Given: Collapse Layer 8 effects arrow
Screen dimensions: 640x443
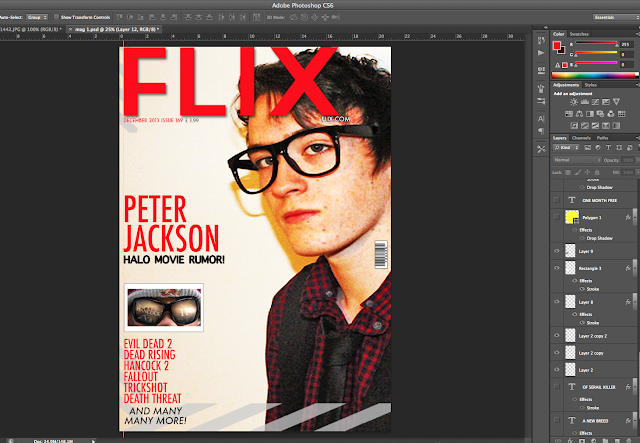Looking at the screenshot, I should (x=634, y=302).
